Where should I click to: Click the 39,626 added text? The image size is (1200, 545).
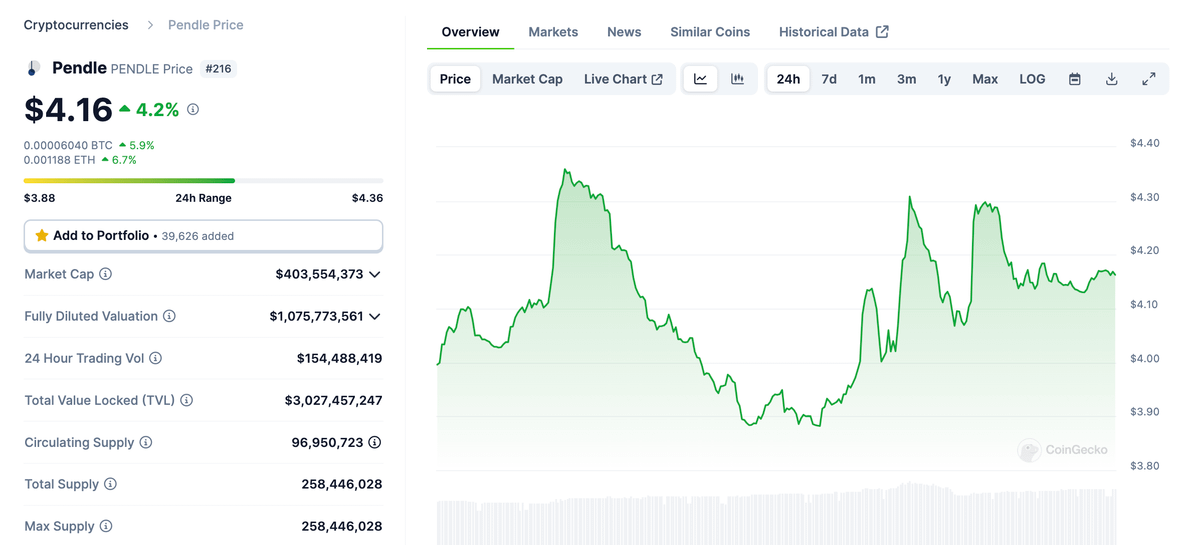point(198,236)
